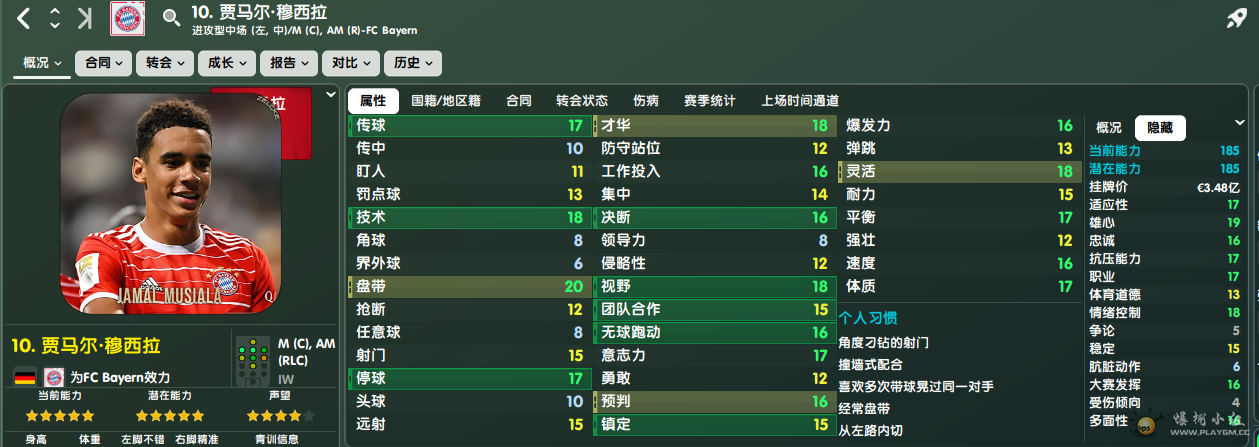Switch side panel to 概况 view
1259x447 pixels.
(x=1109, y=127)
